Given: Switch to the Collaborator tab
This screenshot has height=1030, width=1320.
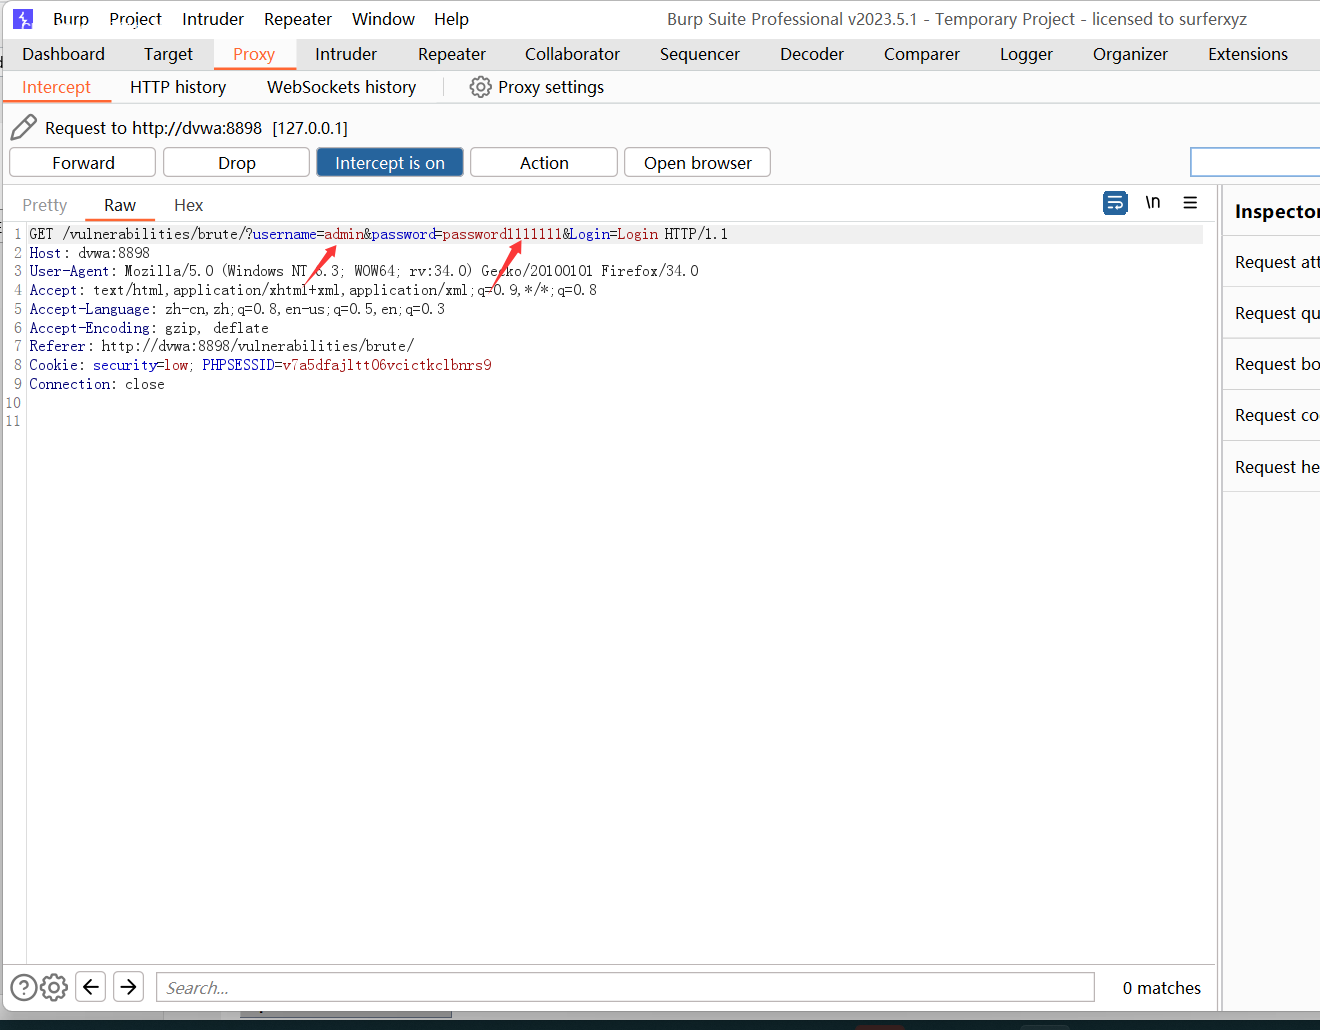Looking at the screenshot, I should [x=572, y=54].
